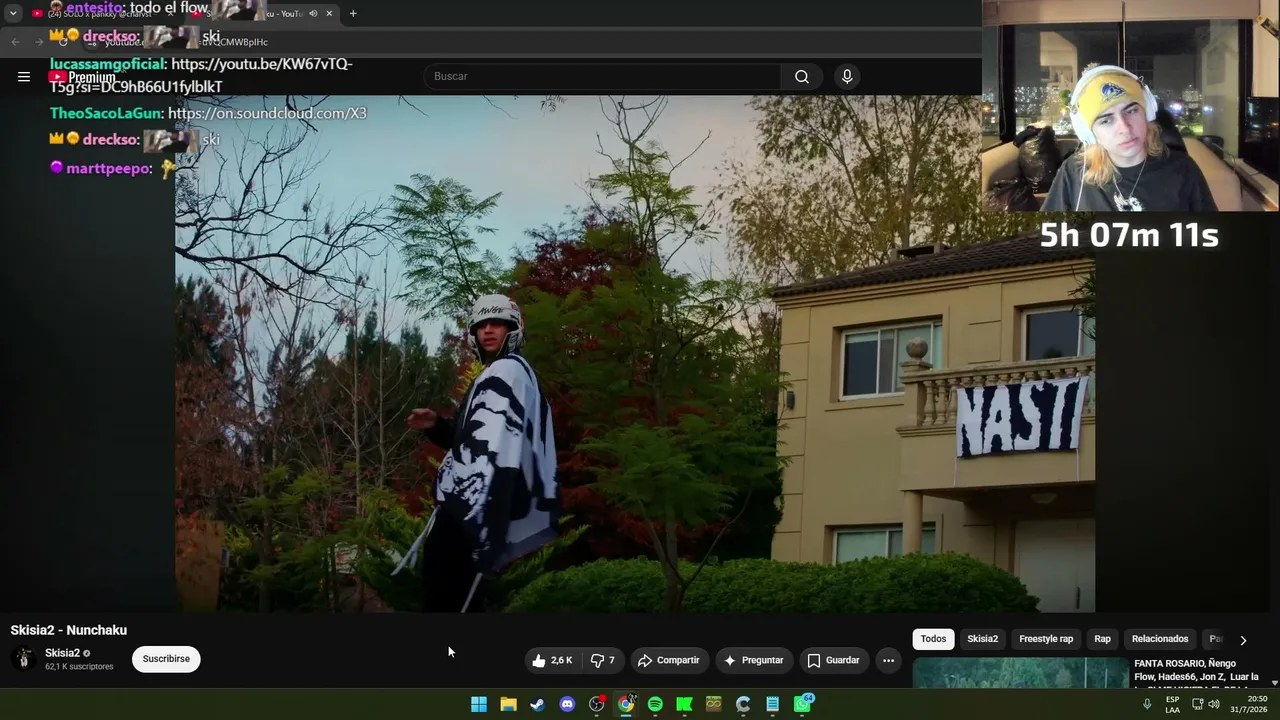
Task: Expand the Chrome tab search dropdown
Action: click(13, 13)
